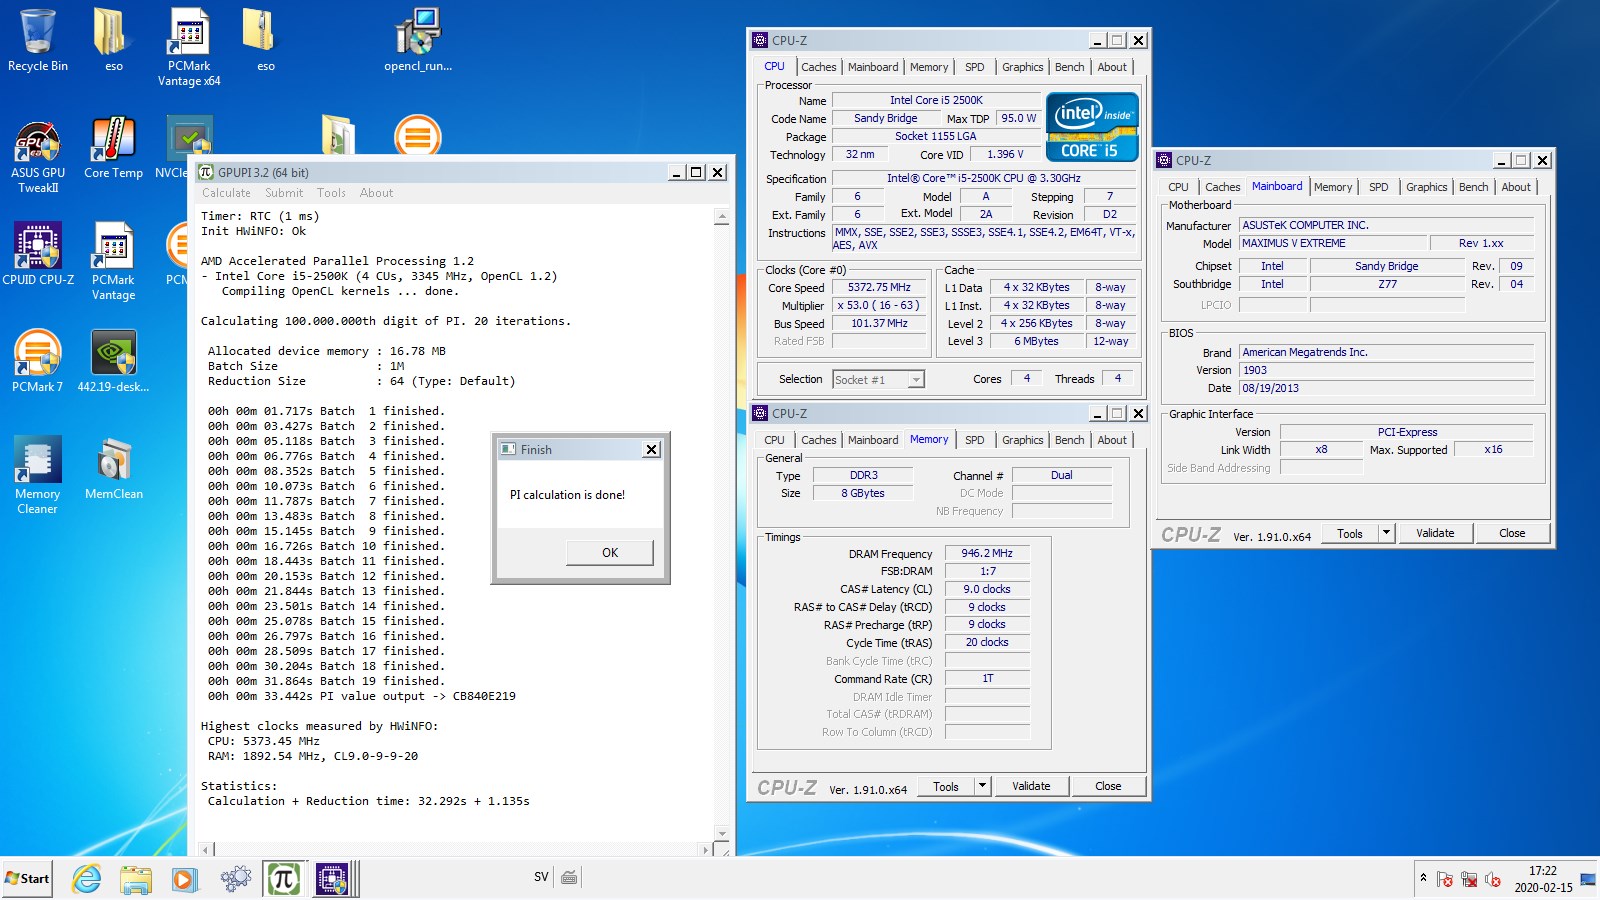Confirm the Finish dialog with OK
This screenshot has height=900, width=1600.
(x=610, y=552)
